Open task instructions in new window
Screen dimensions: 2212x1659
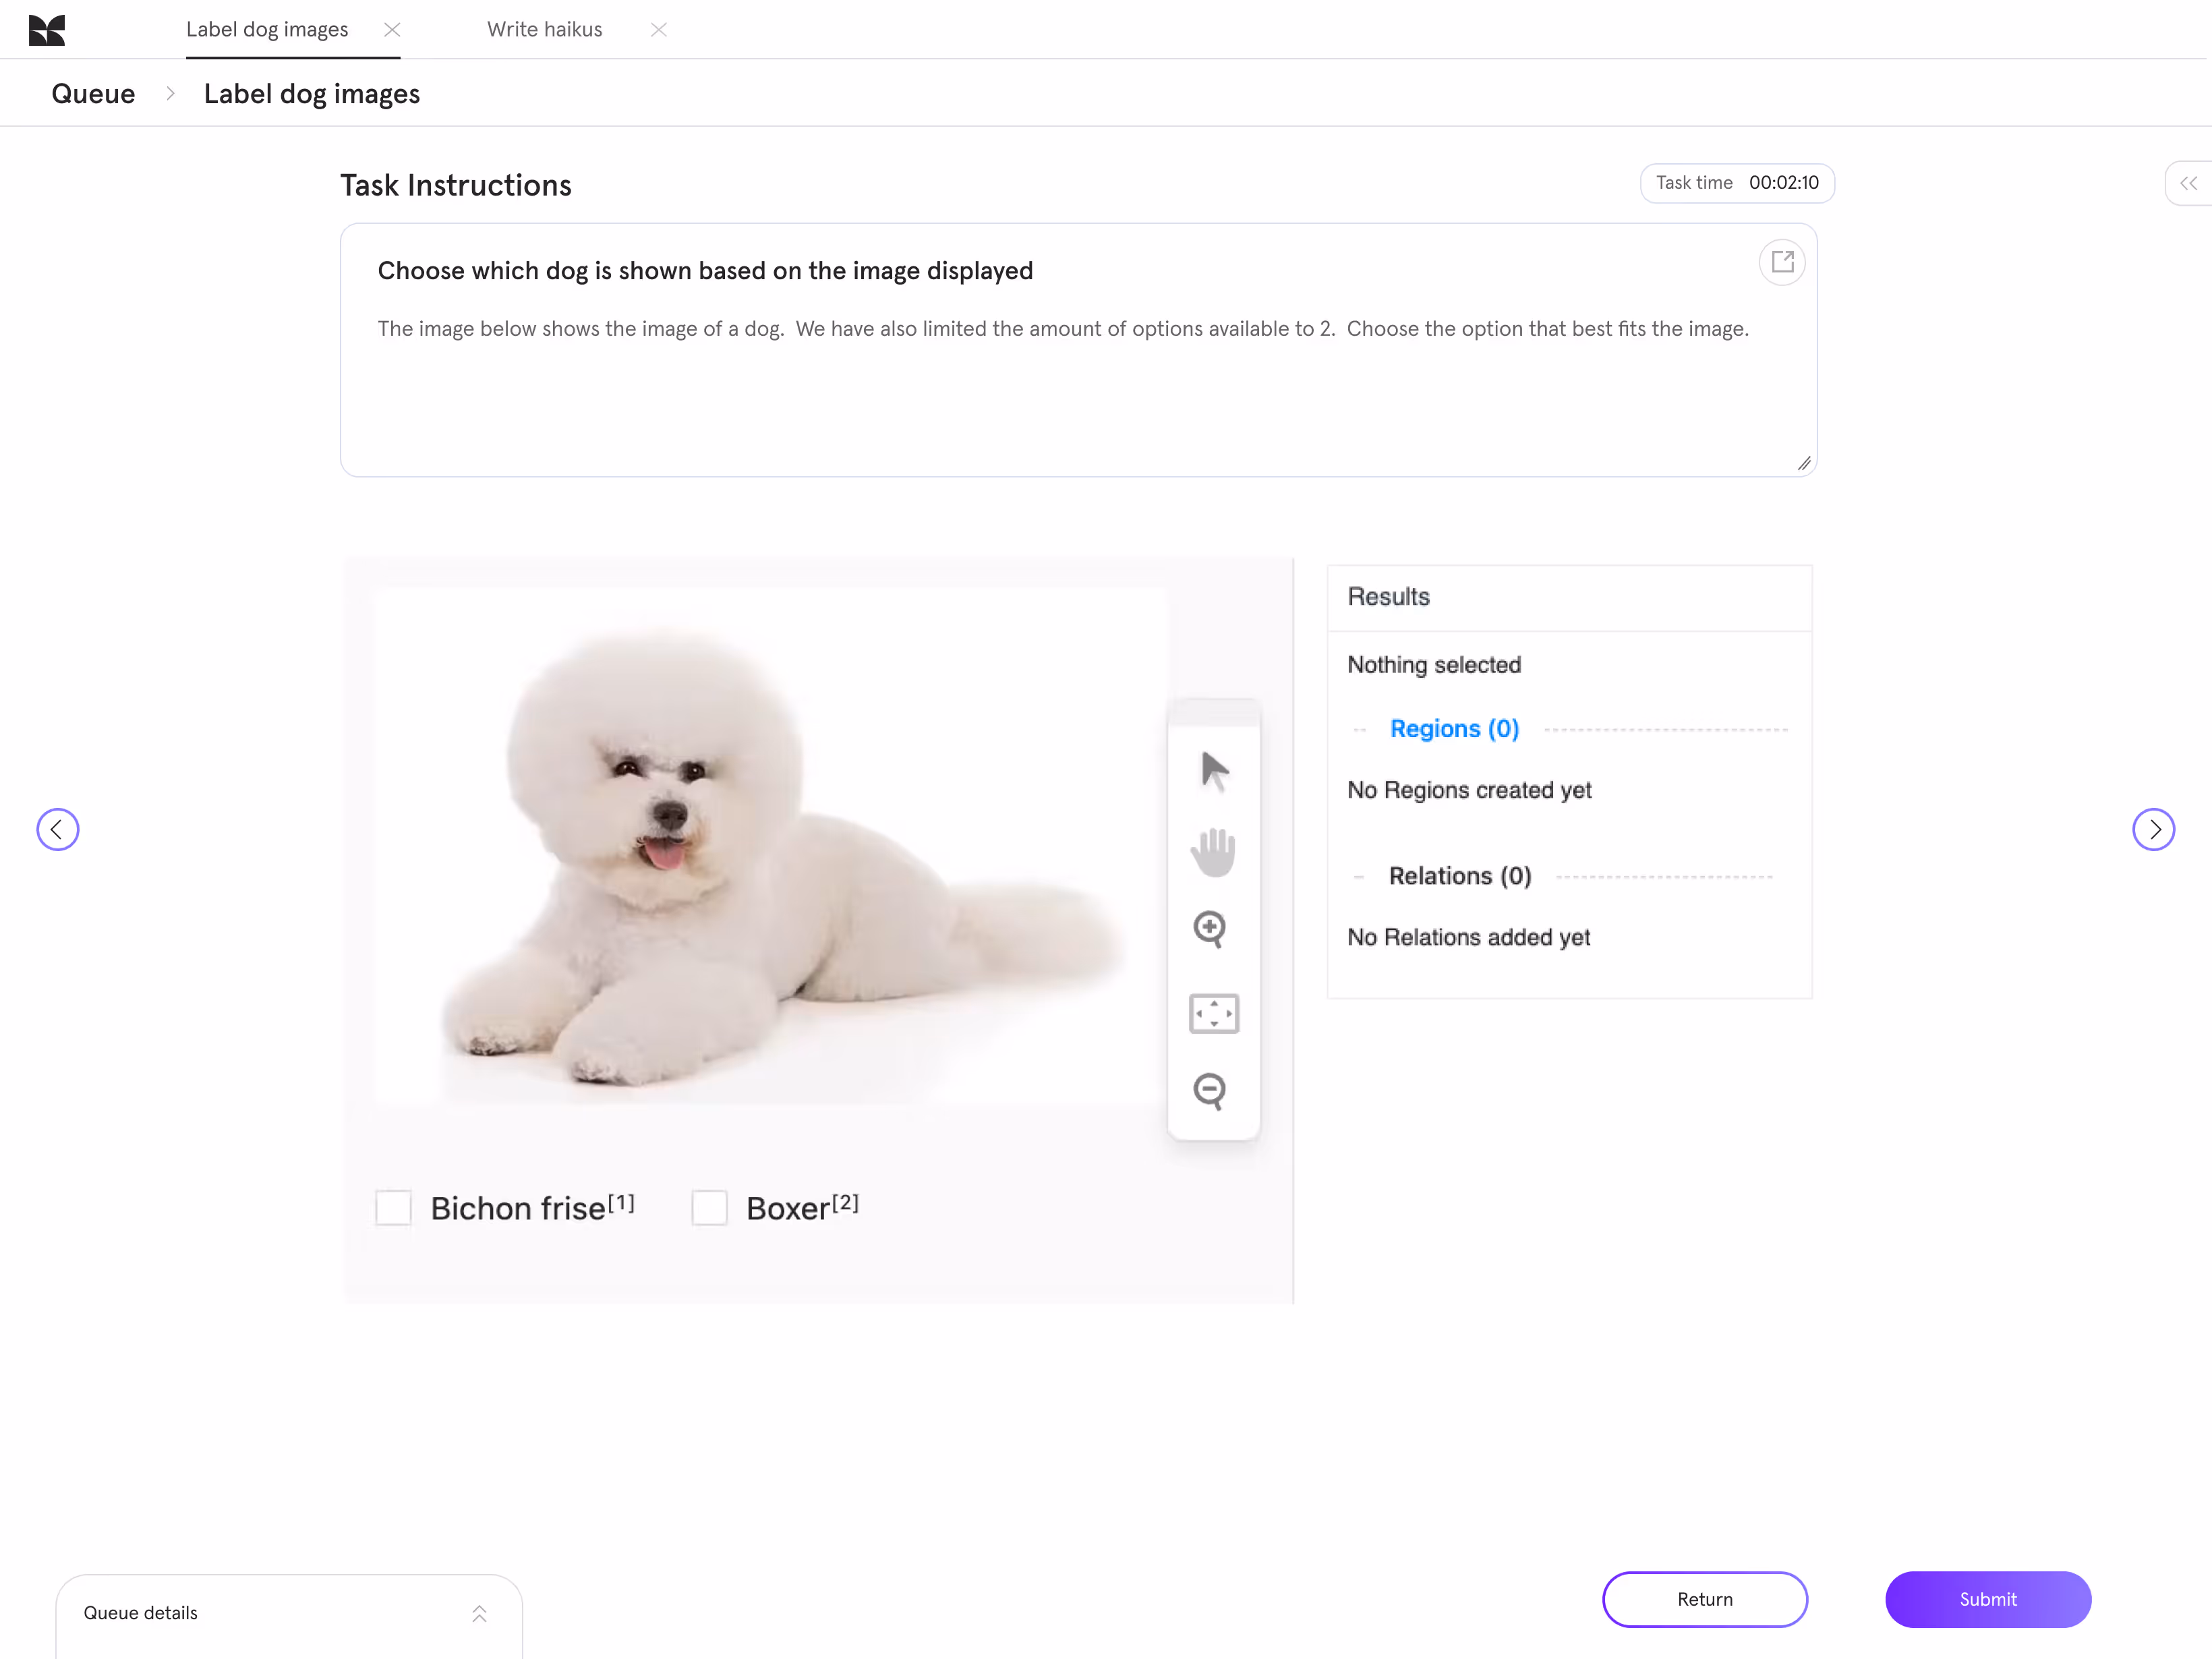pyautogui.click(x=1782, y=262)
